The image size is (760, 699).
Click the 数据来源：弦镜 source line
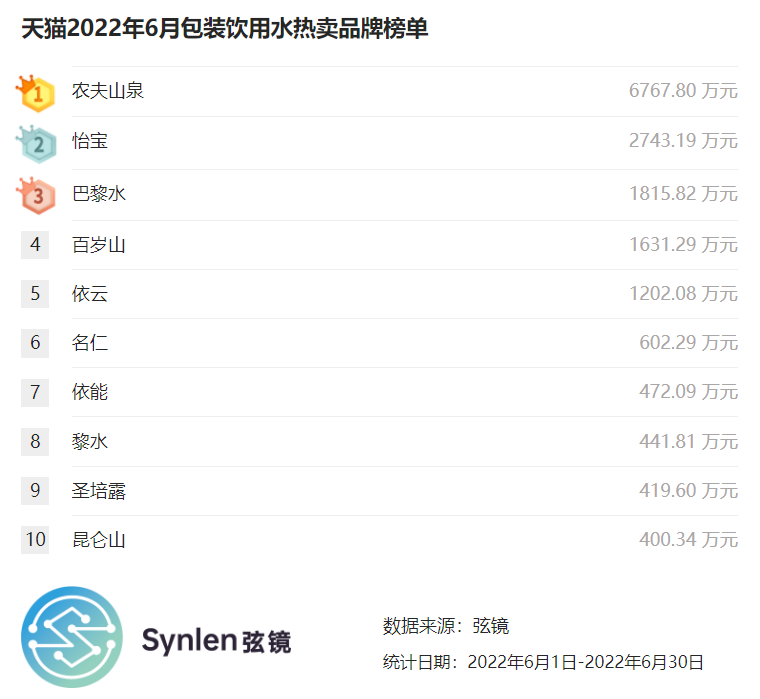click(445, 626)
